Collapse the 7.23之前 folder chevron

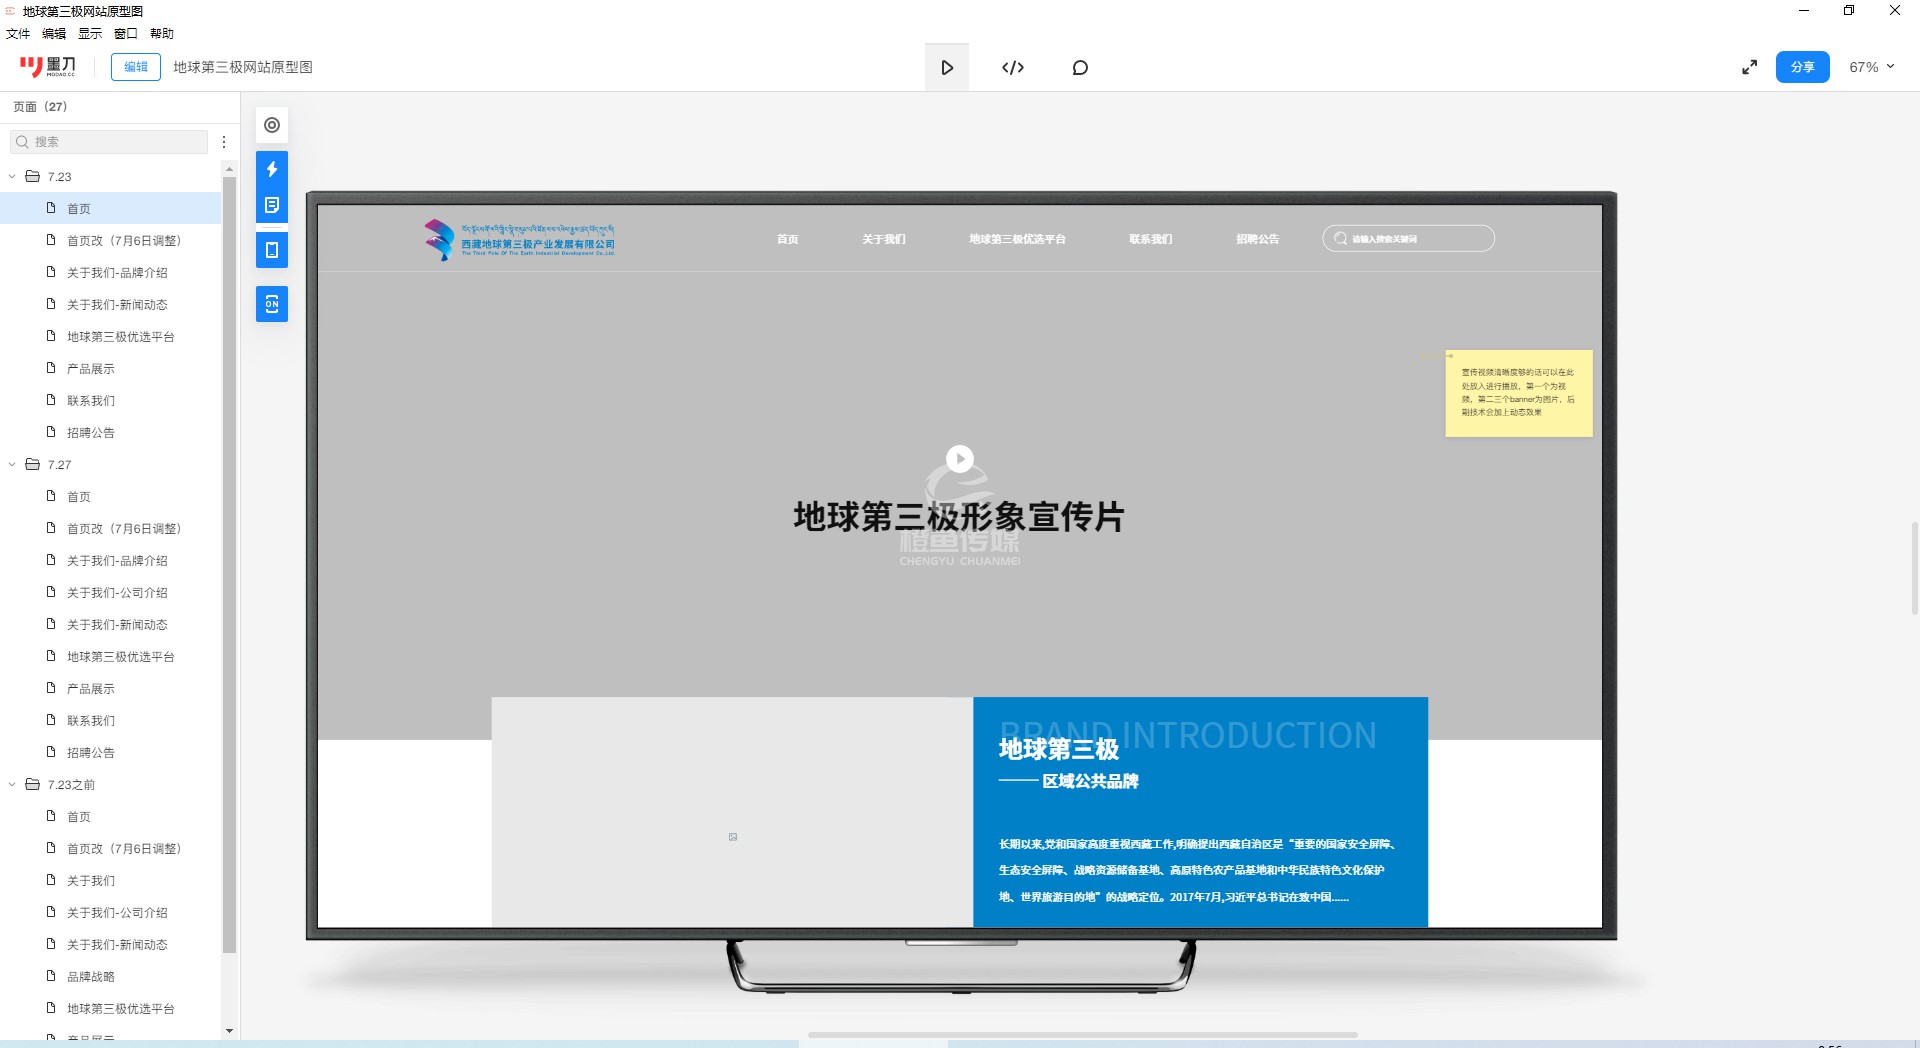pos(12,784)
